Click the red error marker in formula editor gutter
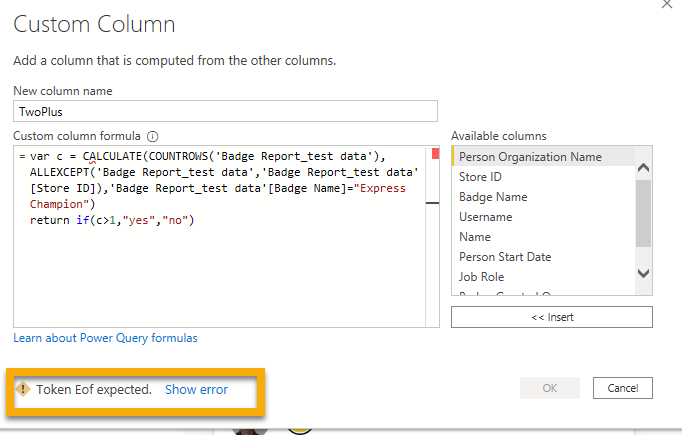 point(435,154)
